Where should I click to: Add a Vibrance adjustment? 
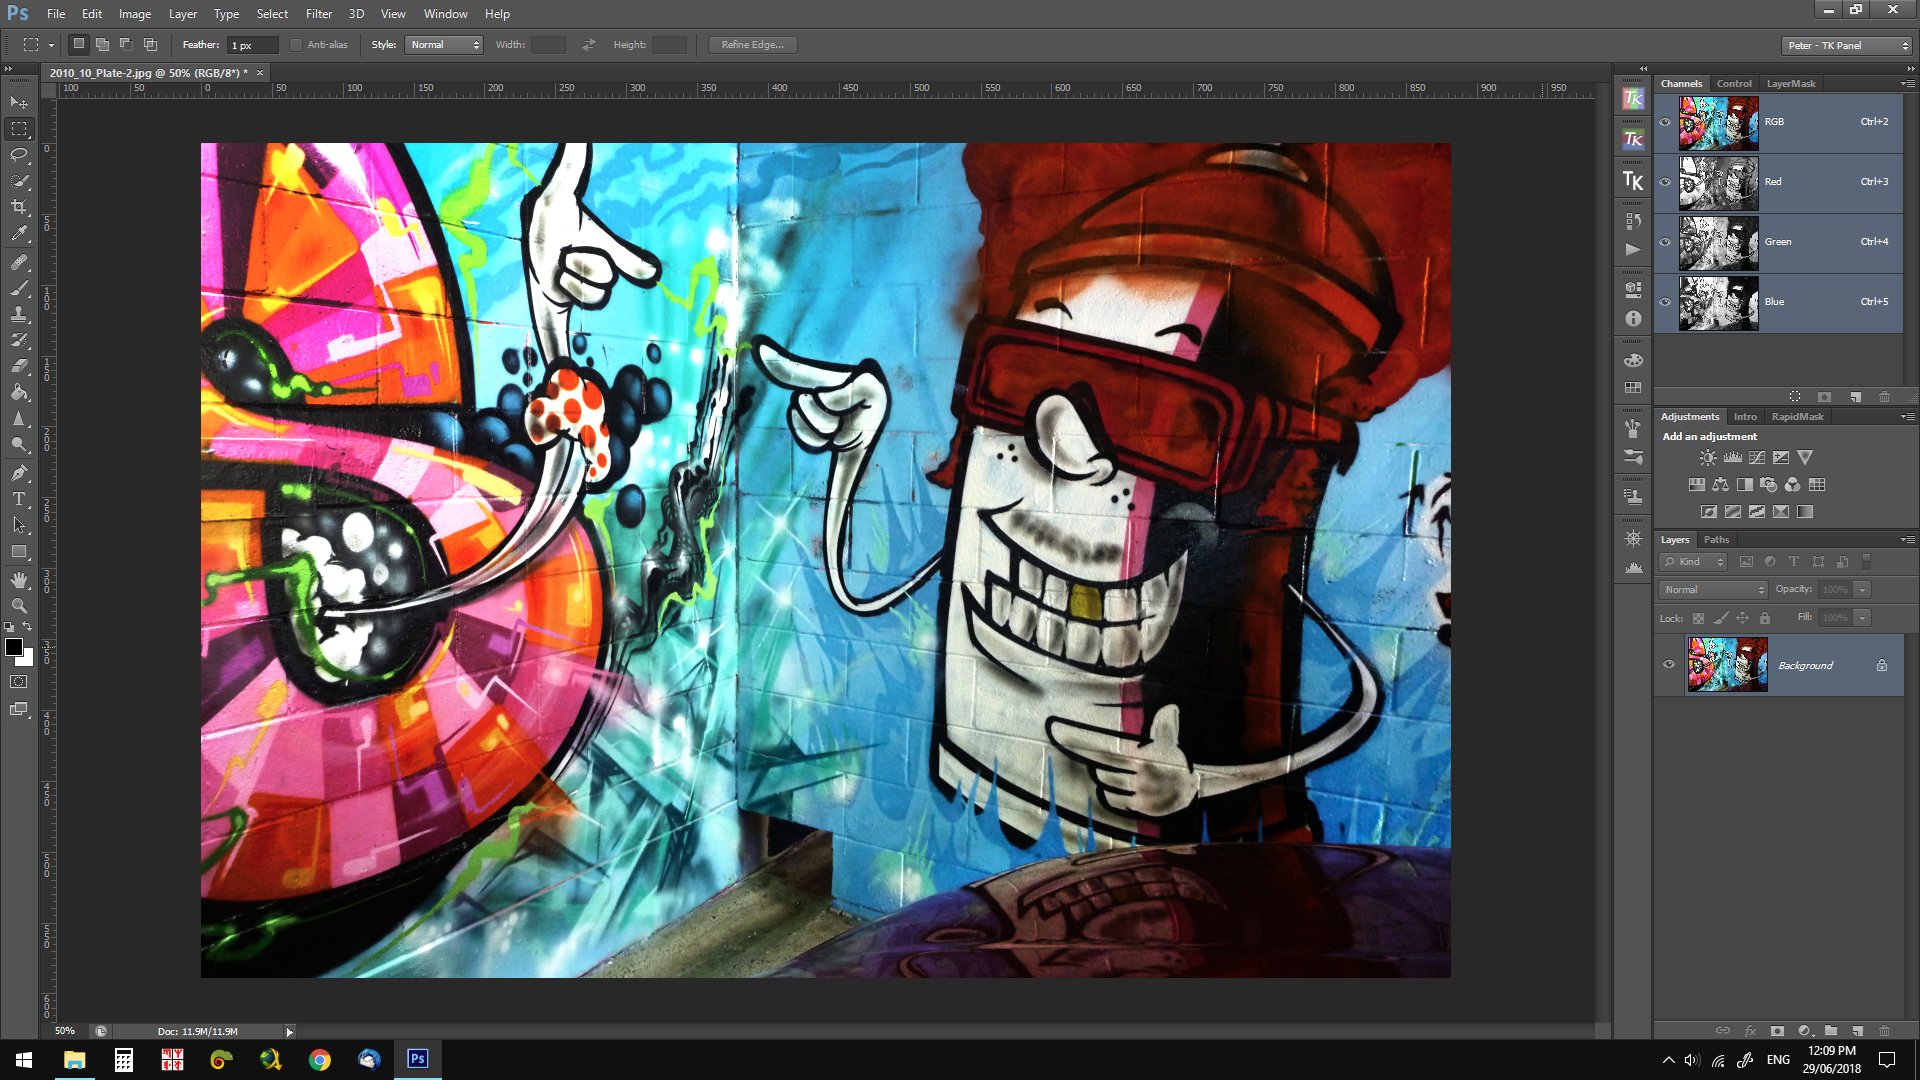point(1805,457)
